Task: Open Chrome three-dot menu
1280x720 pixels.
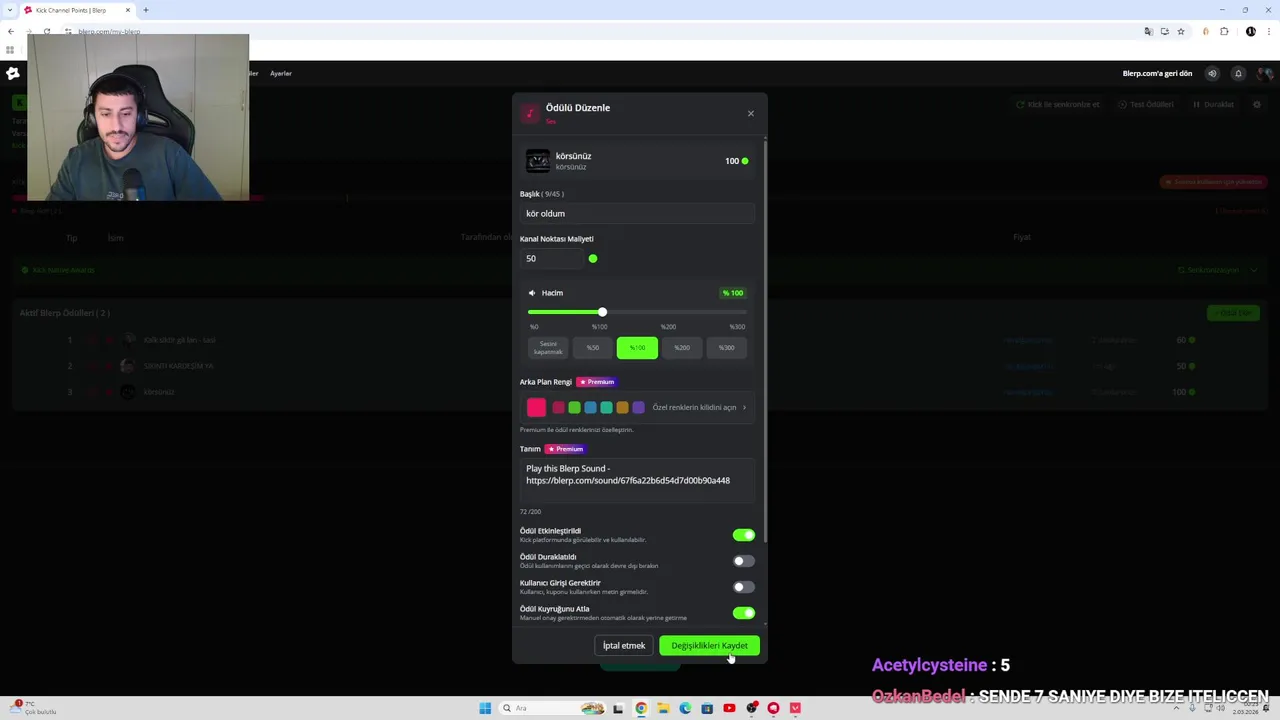Action: click(x=1268, y=31)
